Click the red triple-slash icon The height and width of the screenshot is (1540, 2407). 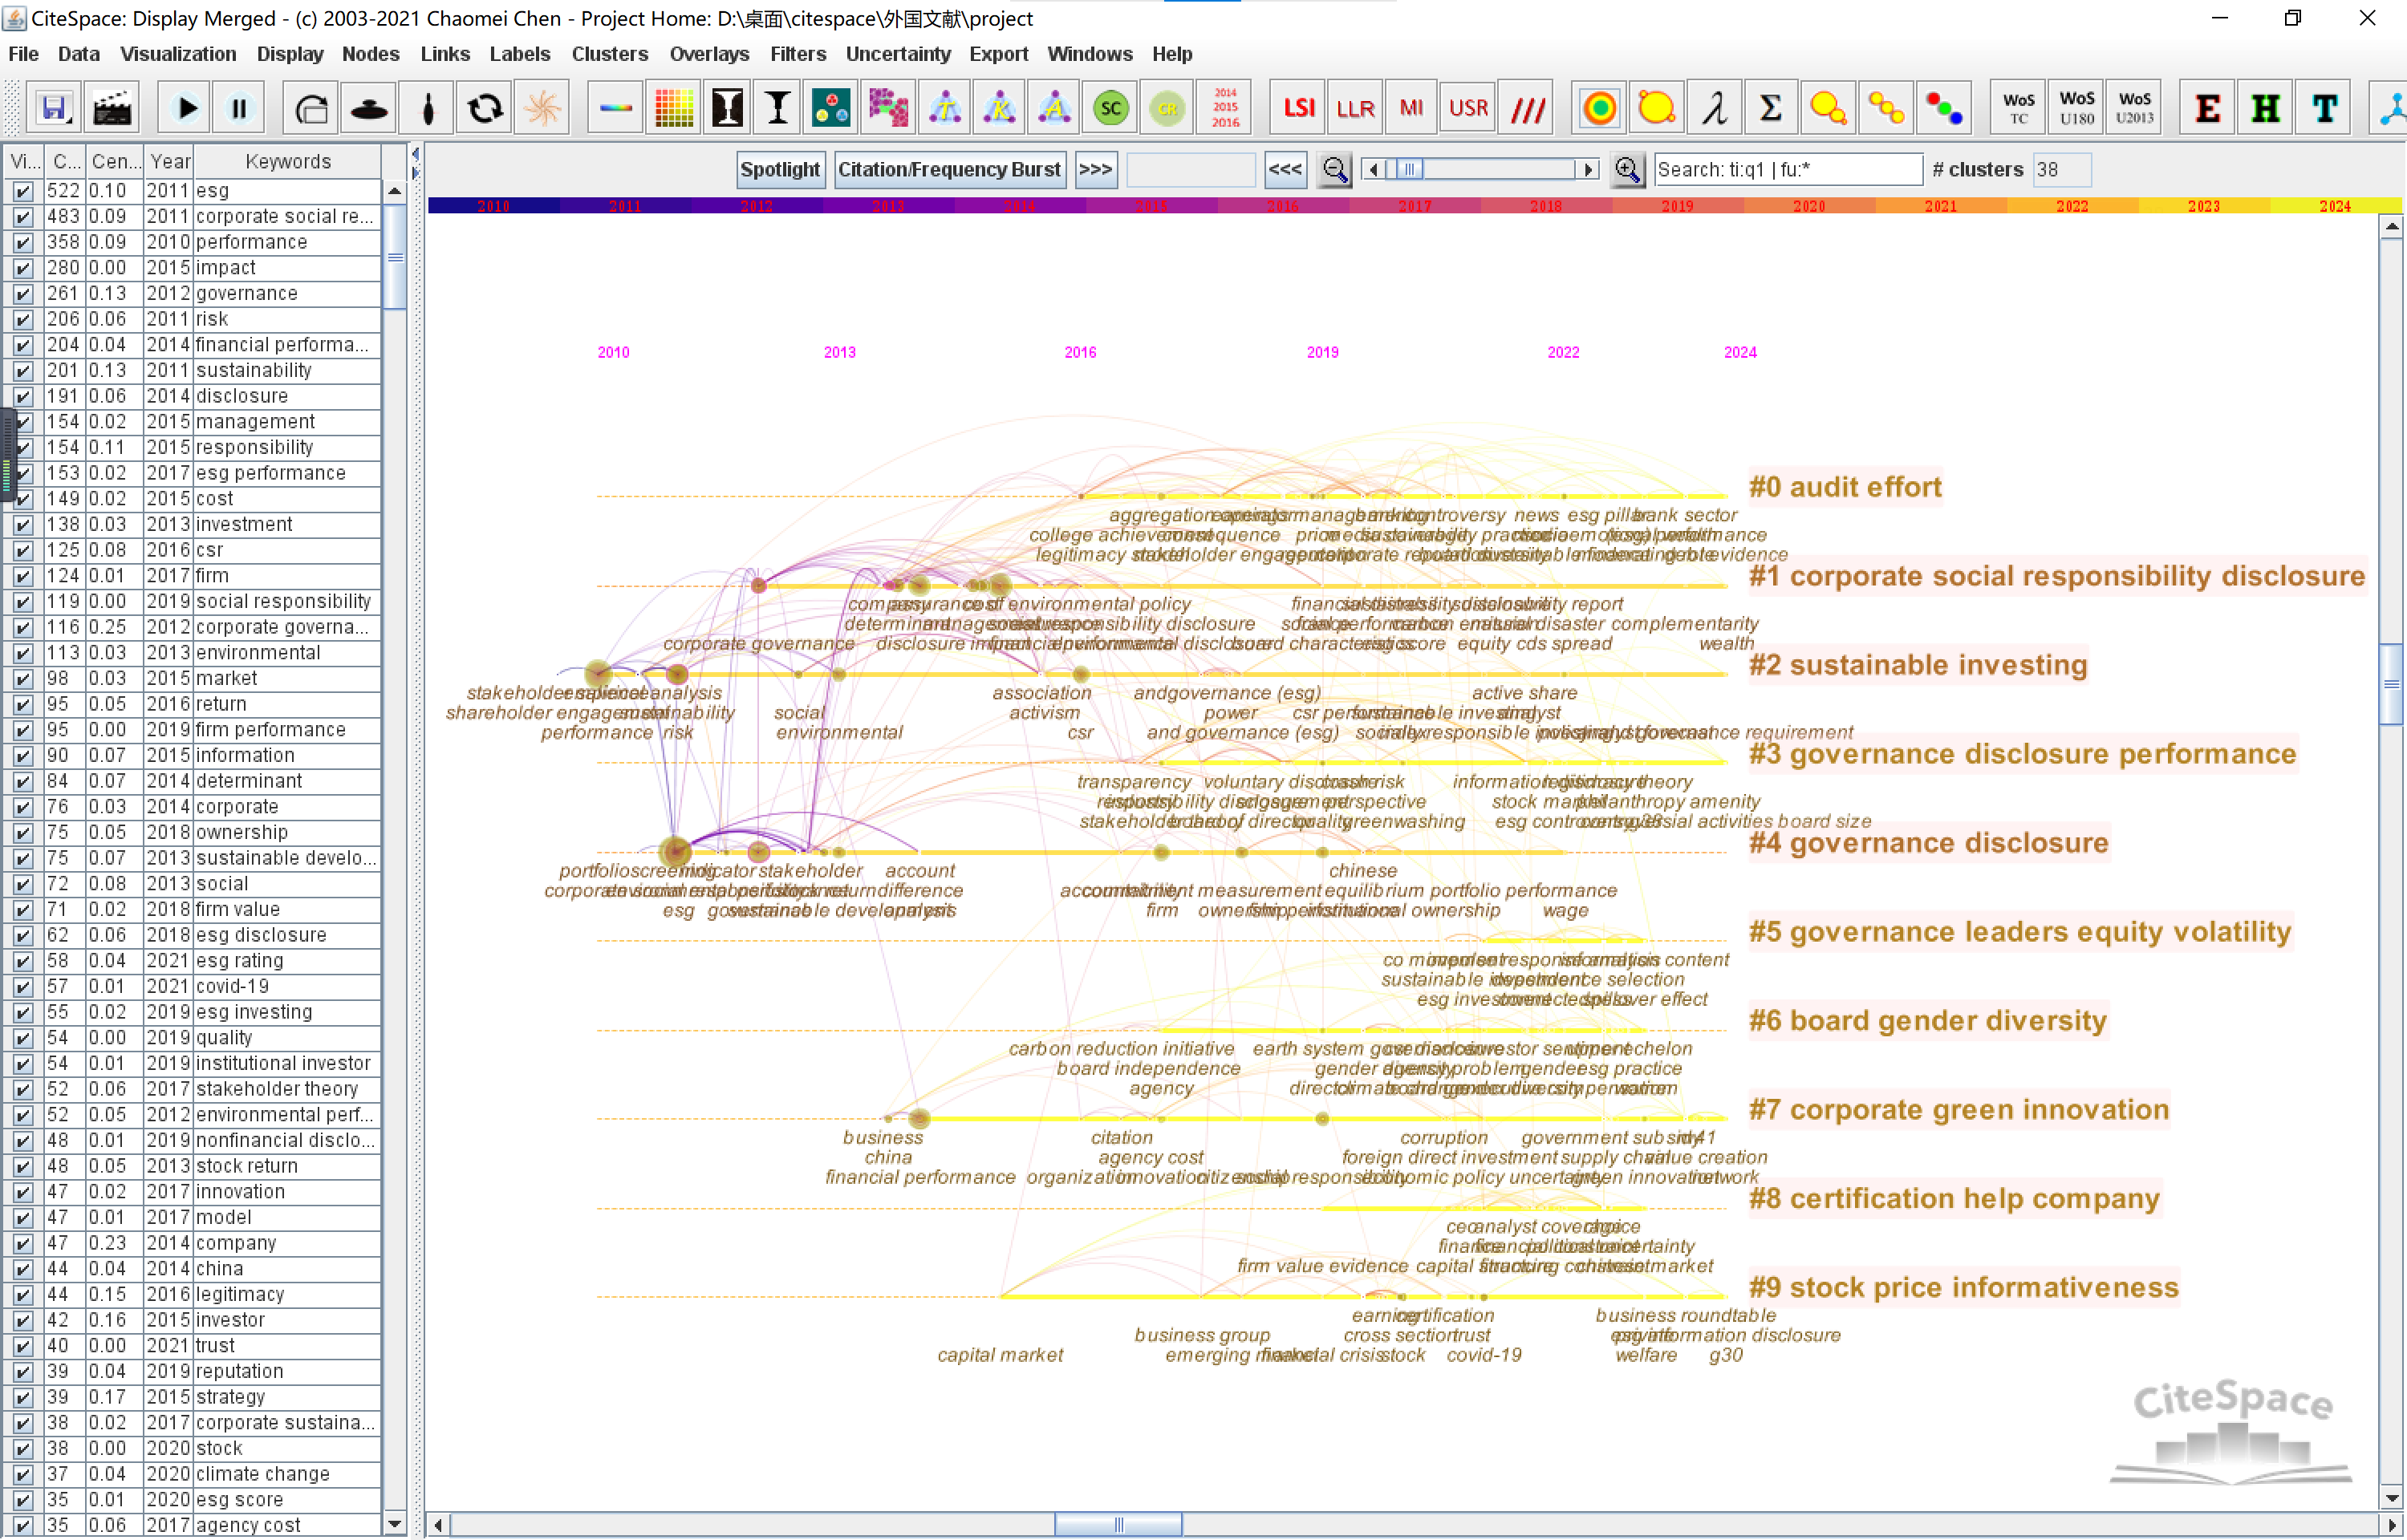click(1527, 108)
